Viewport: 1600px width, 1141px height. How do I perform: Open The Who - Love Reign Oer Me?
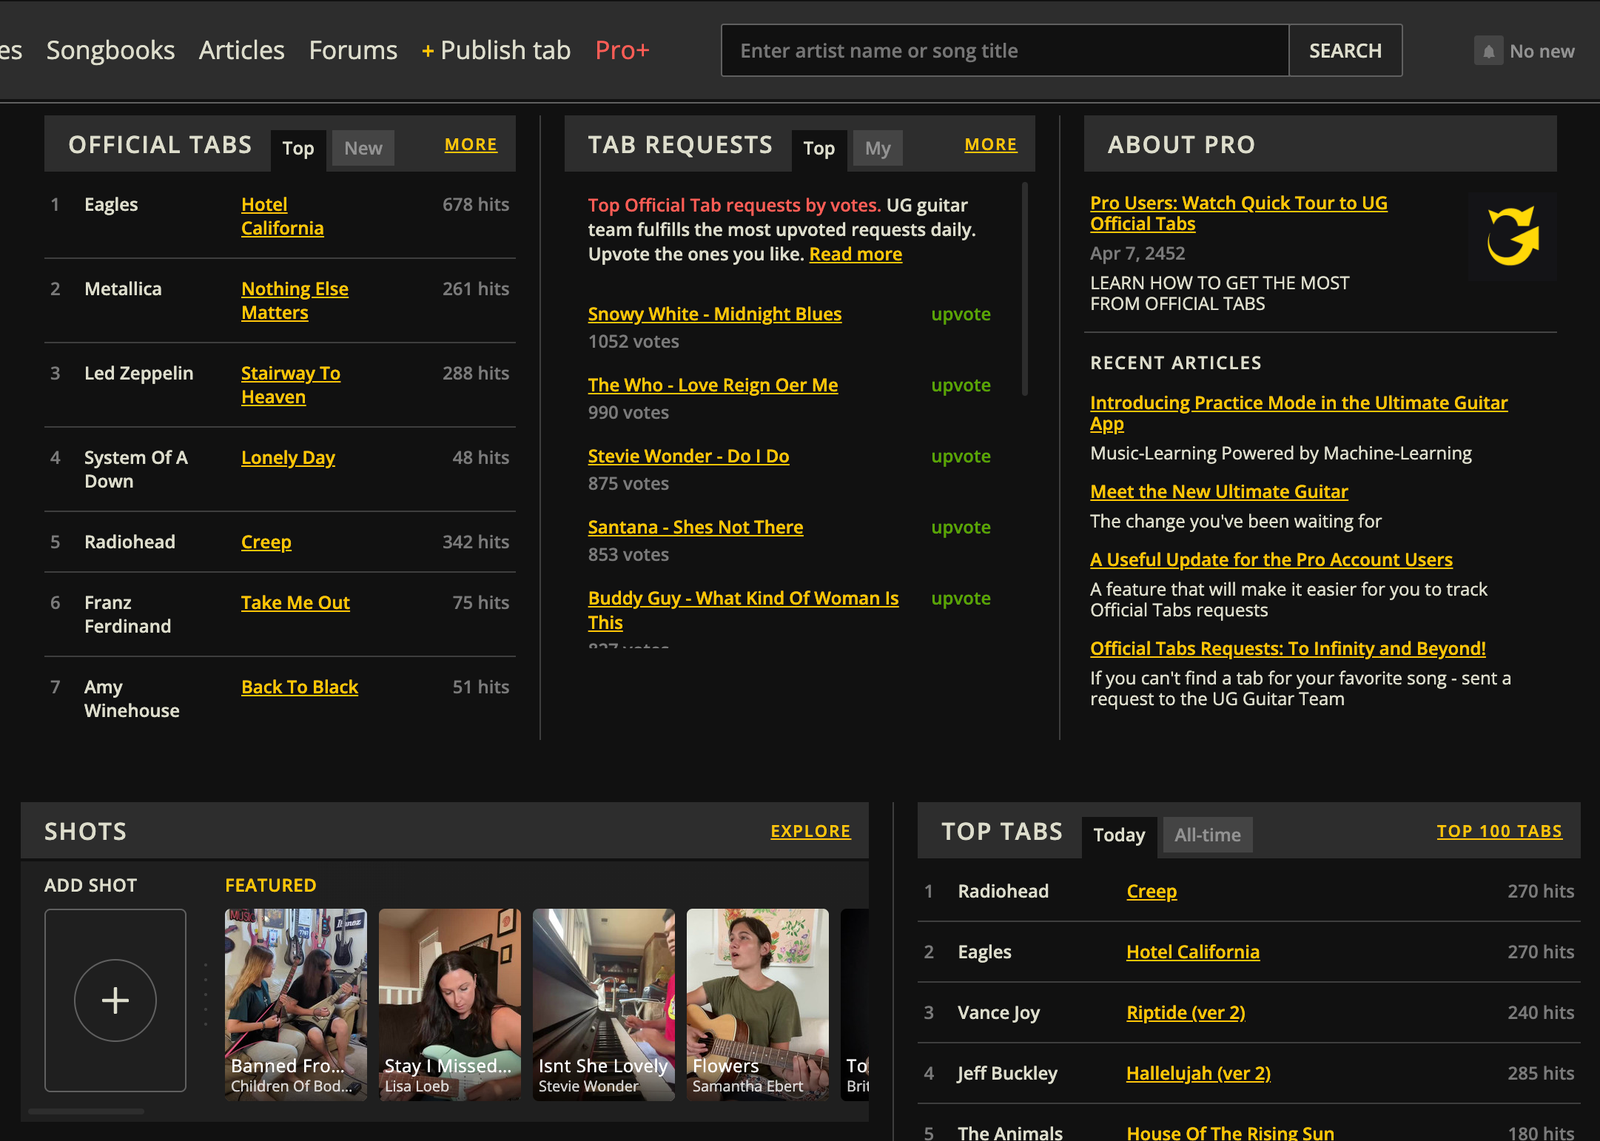(x=713, y=385)
